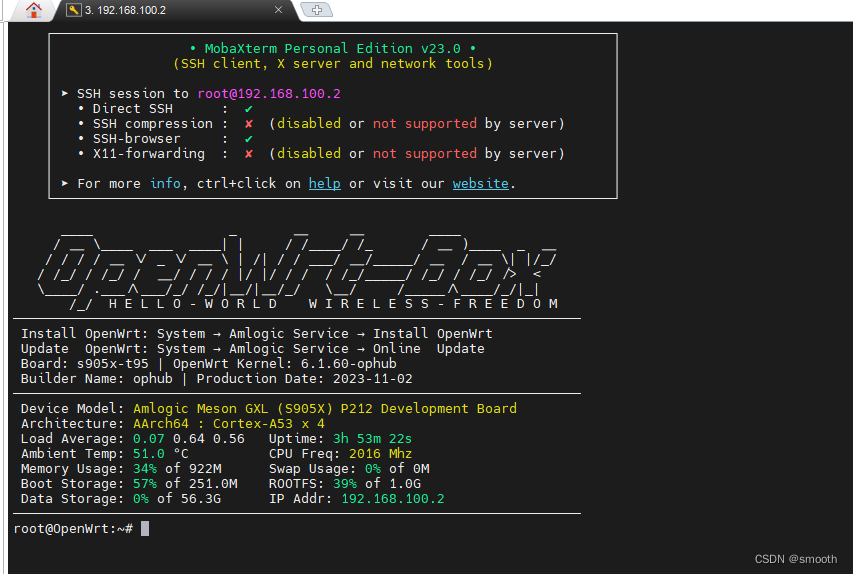Click the MobaXterm Personal Edition v23.0 title

[x=332, y=48]
